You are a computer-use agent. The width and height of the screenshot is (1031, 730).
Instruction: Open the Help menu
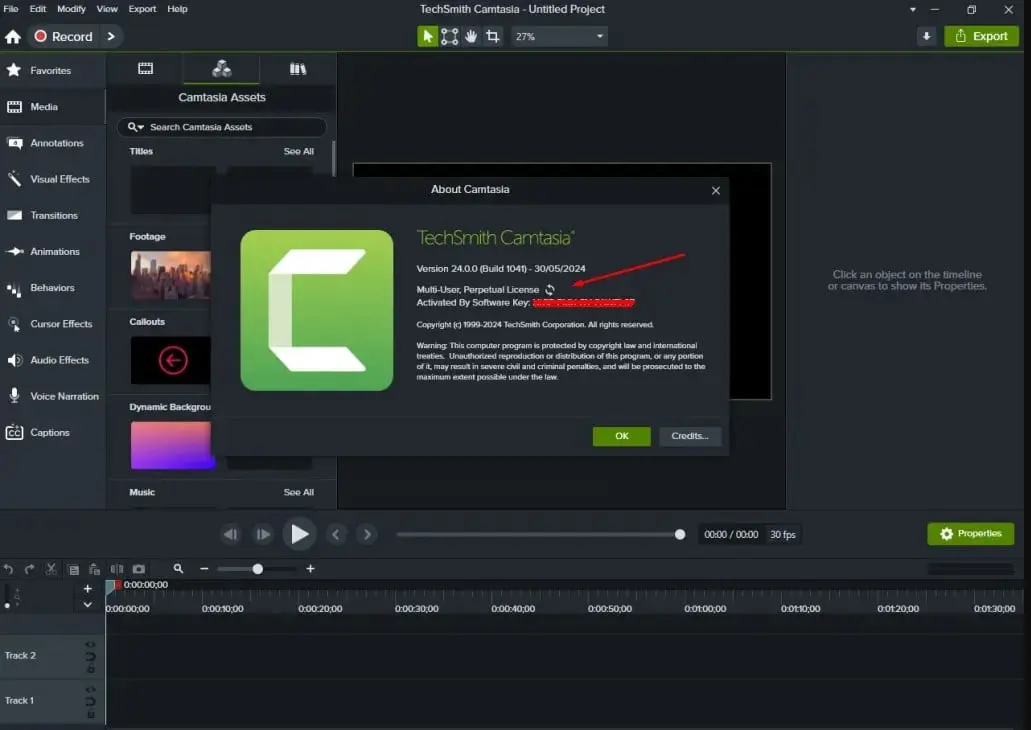click(x=177, y=9)
